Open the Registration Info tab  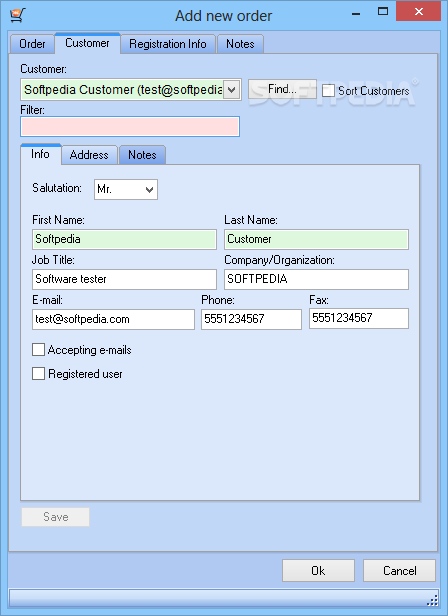point(168,44)
